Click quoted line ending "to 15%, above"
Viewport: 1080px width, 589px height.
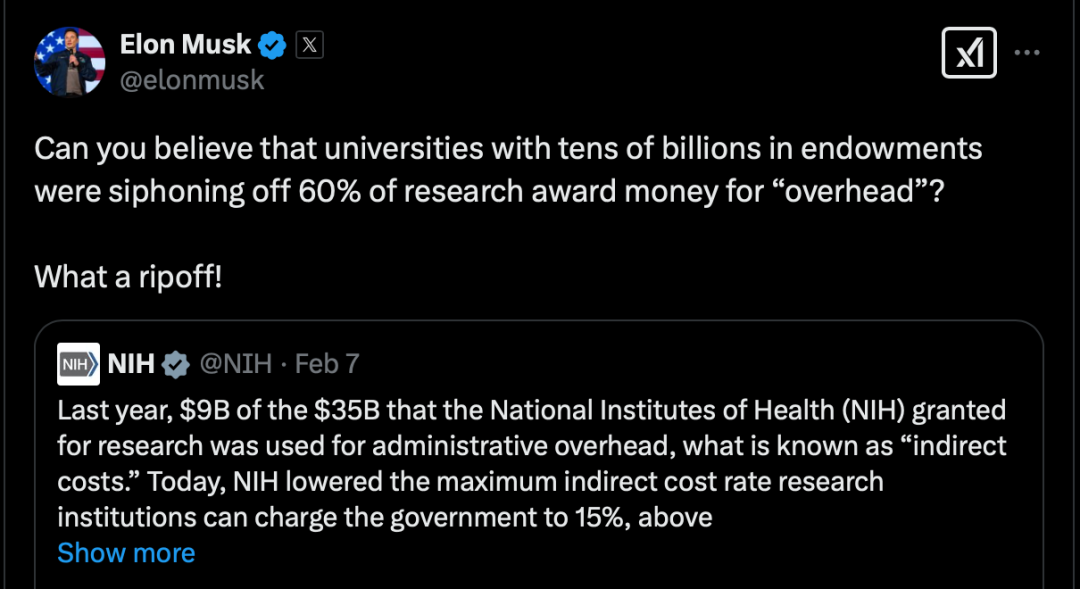pos(385,518)
